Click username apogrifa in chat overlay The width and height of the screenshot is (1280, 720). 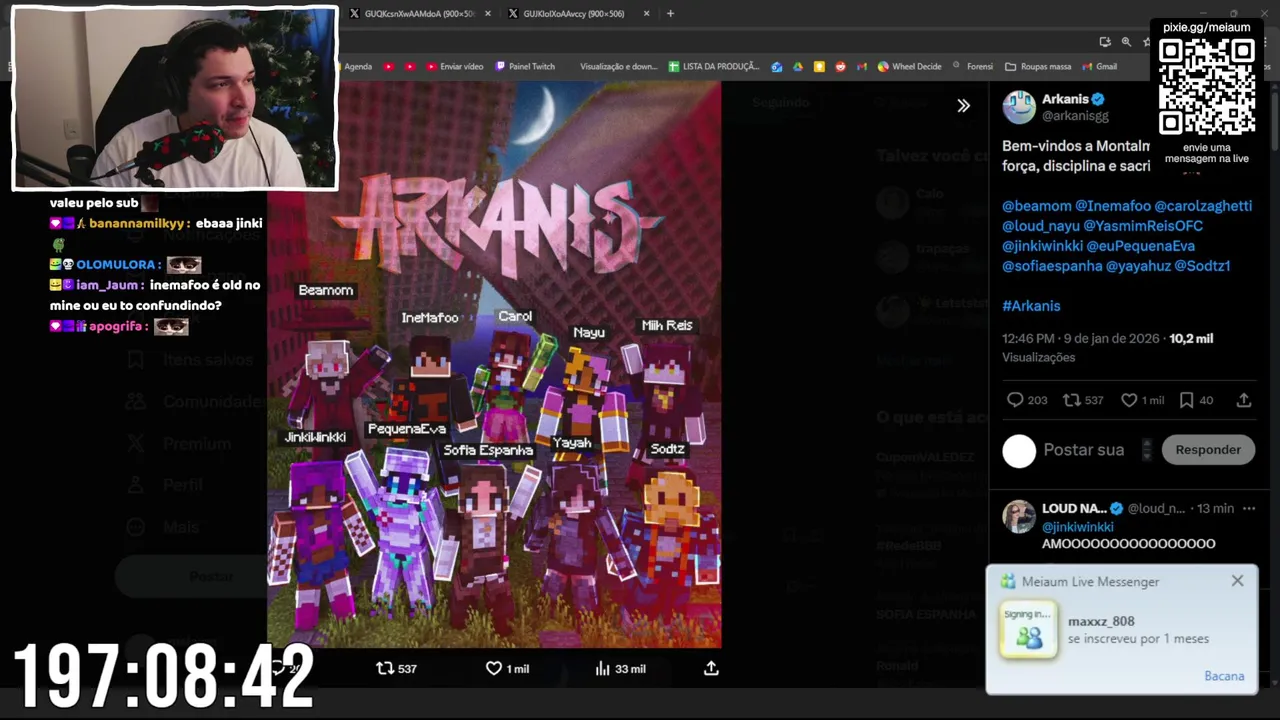tap(117, 327)
